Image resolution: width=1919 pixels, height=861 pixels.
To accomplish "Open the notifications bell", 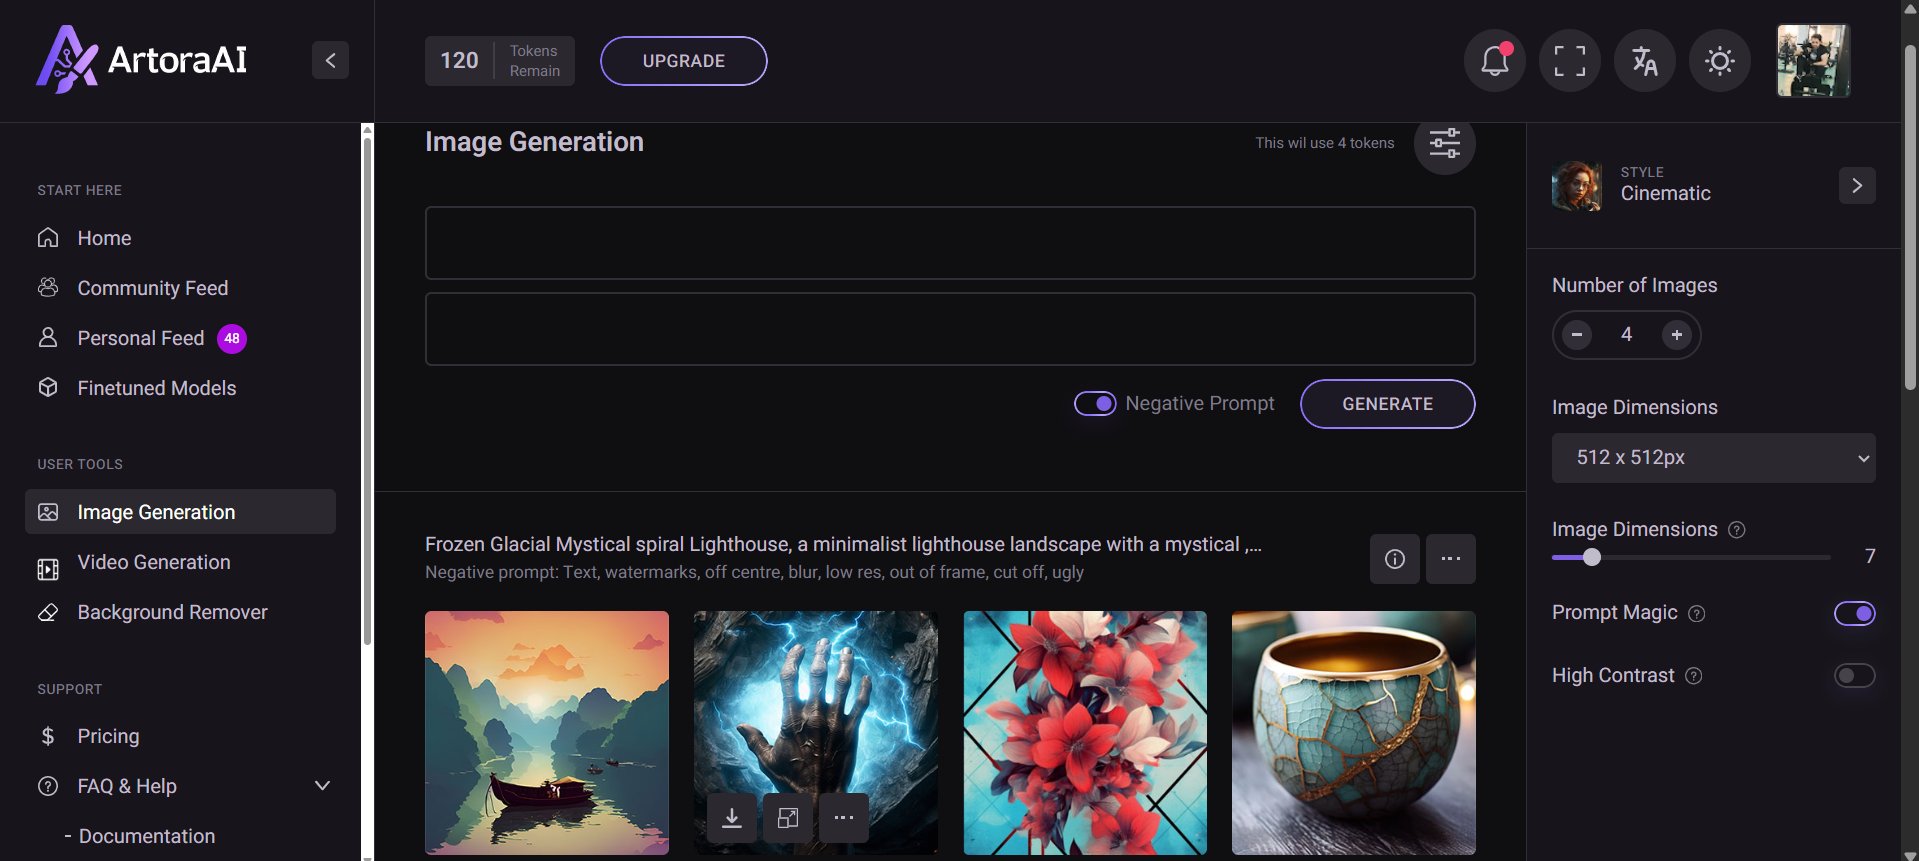I will click(x=1494, y=61).
